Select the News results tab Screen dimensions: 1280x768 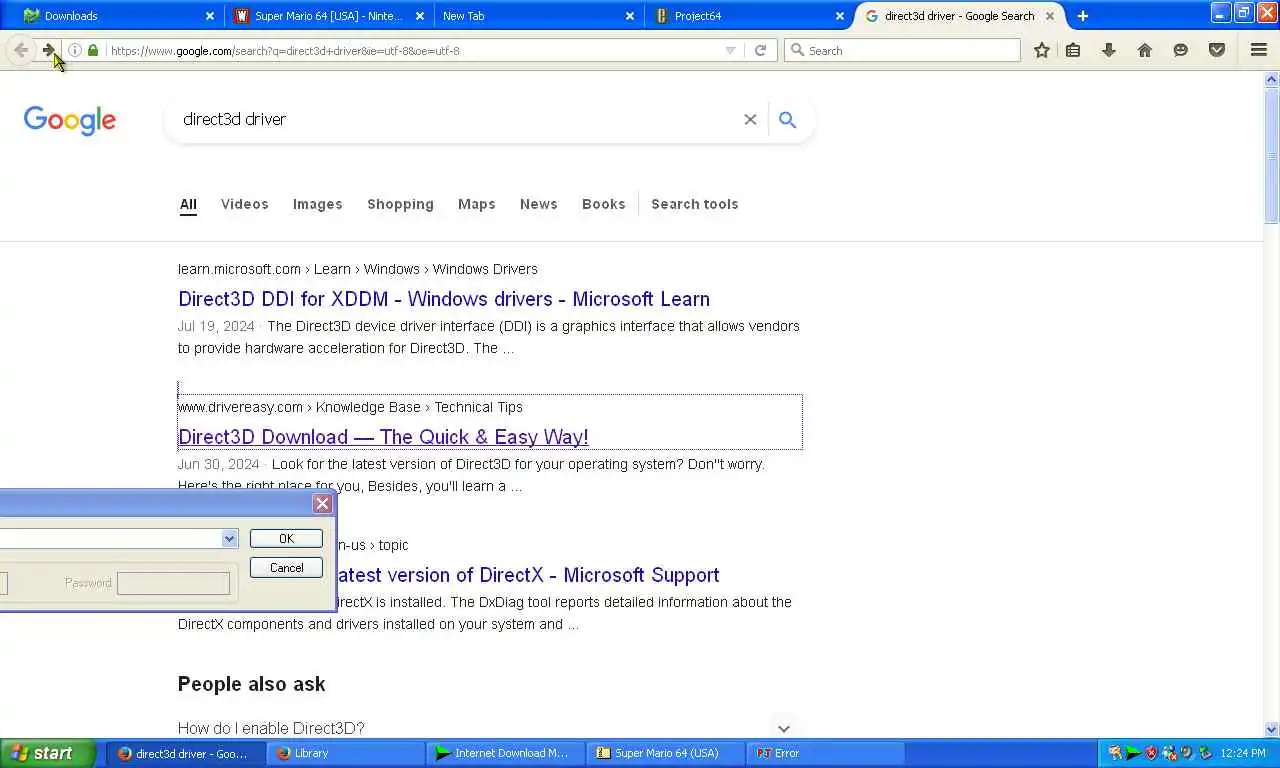pyautogui.click(x=539, y=204)
